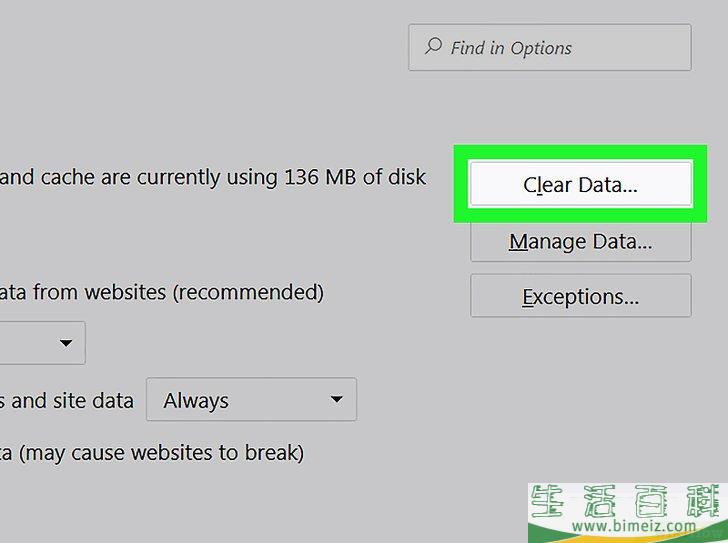Click the Clear Data... button
This screenshot has width=728, height=543.
tap(580, 183)
